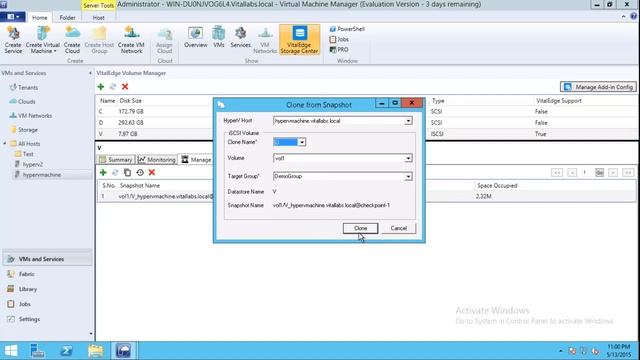This screenshot has height=360, width=640.
Task: Refresh the snapshot list
Action: pyautogui.click(x=115, y=173)
